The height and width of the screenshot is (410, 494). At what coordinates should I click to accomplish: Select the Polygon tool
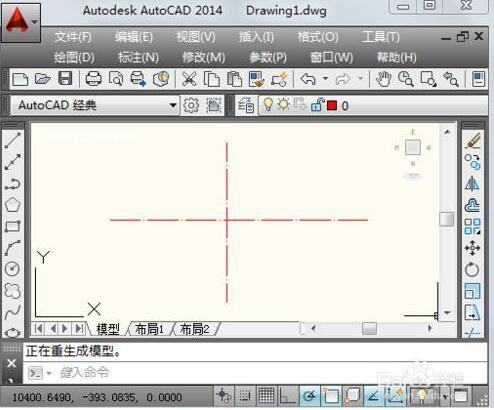(13, 205)
